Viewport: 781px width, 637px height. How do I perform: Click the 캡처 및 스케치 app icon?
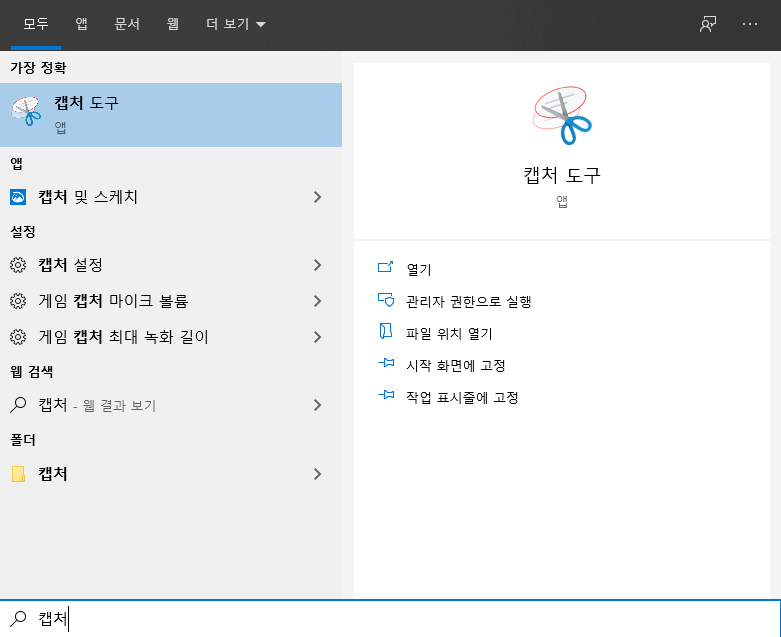[18, 197]
